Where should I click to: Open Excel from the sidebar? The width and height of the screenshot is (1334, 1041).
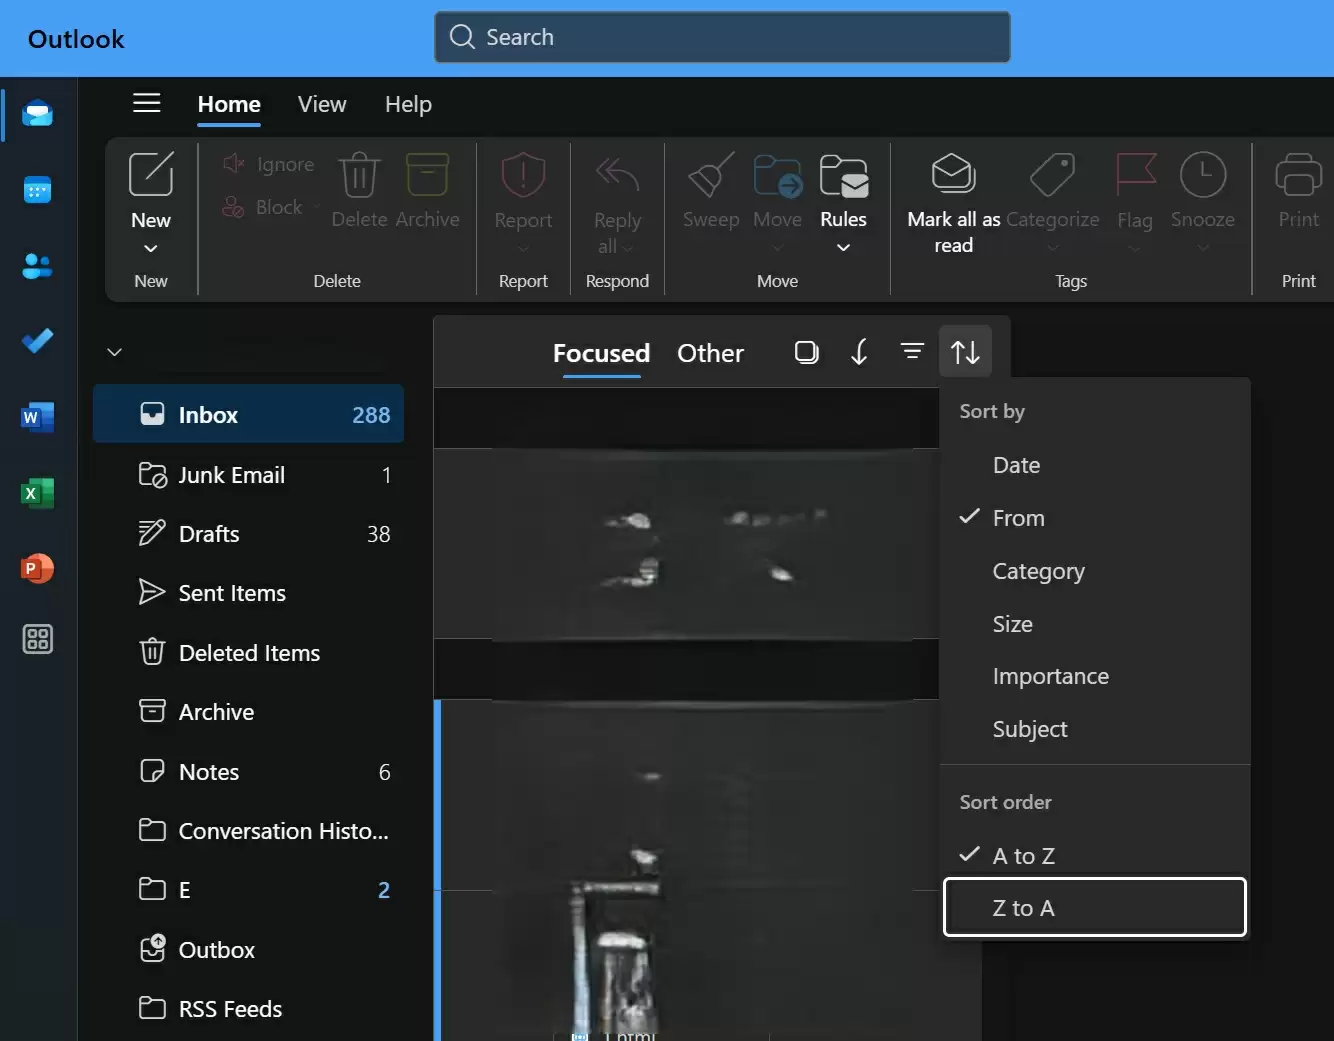pos(37,493)
